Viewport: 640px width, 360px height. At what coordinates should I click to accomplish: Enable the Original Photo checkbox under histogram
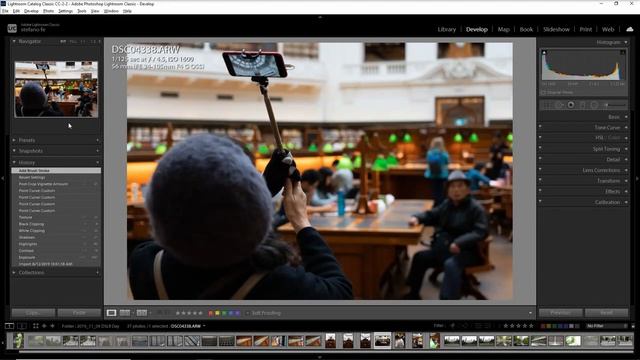[x=543, y=93]
